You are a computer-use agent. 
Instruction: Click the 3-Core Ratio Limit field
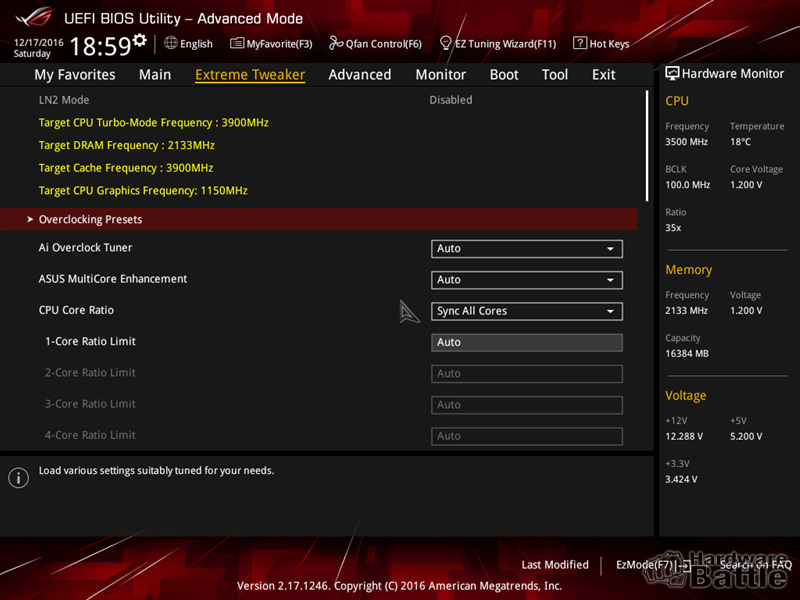point(527,405)
